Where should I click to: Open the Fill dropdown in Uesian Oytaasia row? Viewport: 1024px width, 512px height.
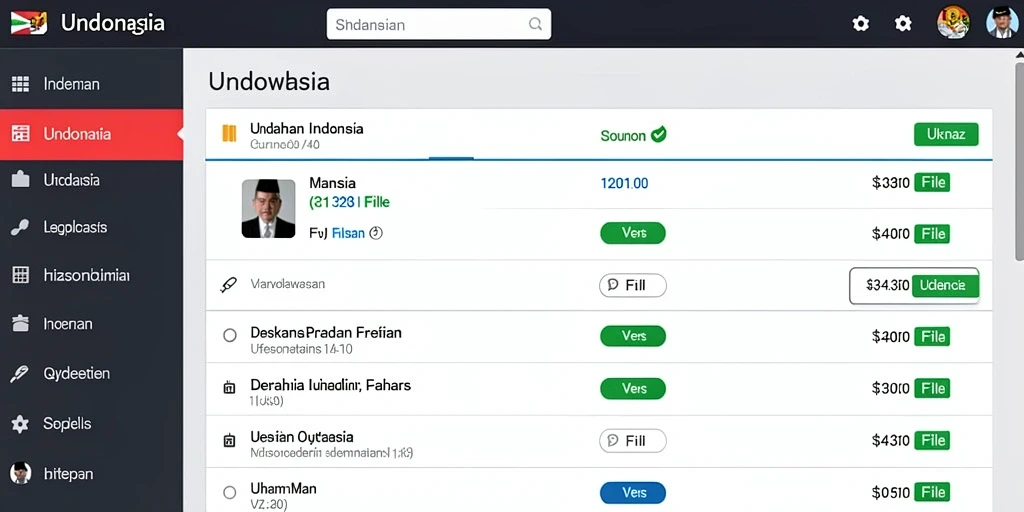[x=633, y=441]
